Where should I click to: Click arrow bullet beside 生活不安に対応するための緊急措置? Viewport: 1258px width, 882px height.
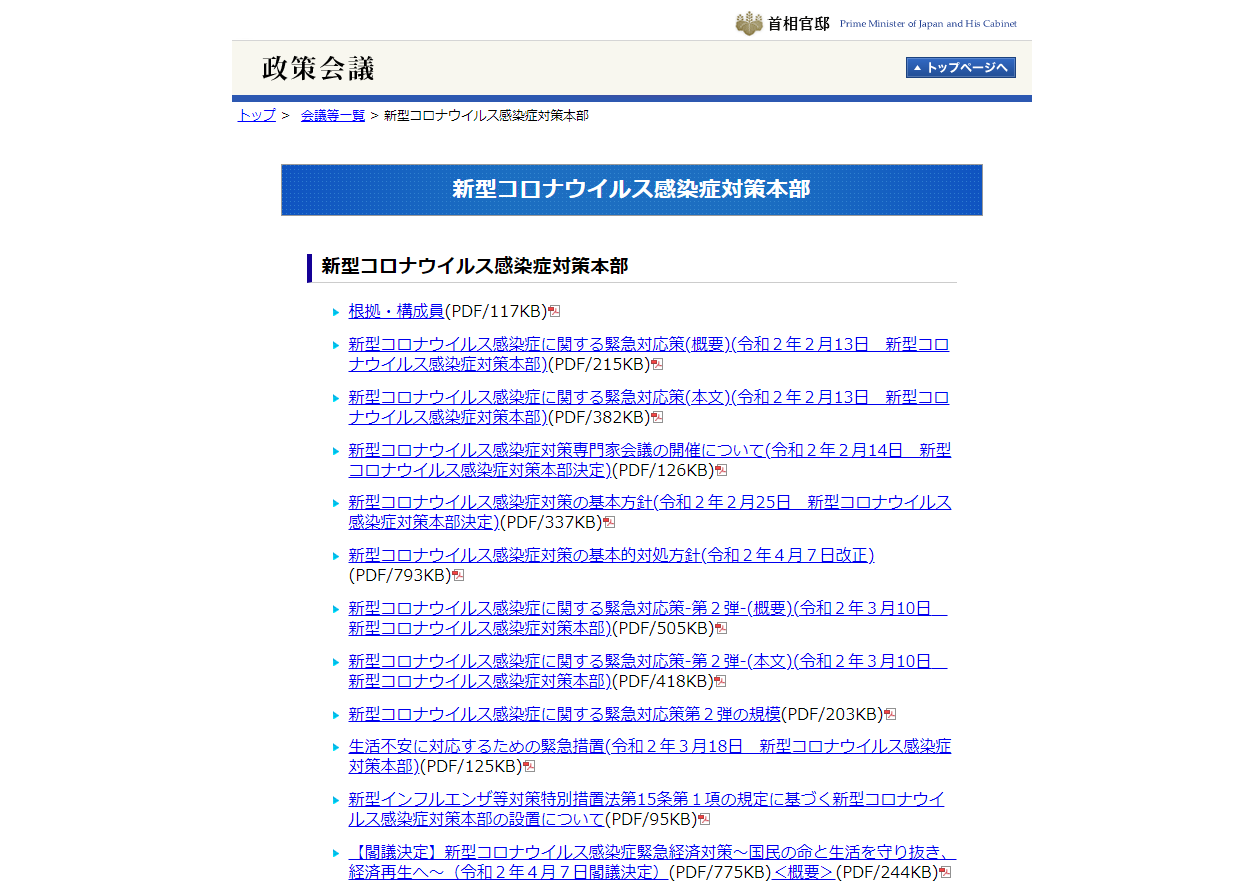[x=336, y=747]
